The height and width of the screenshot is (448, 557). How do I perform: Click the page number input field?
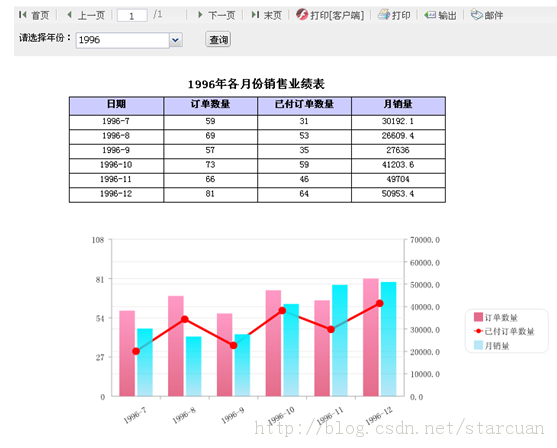tap(132, 16)
